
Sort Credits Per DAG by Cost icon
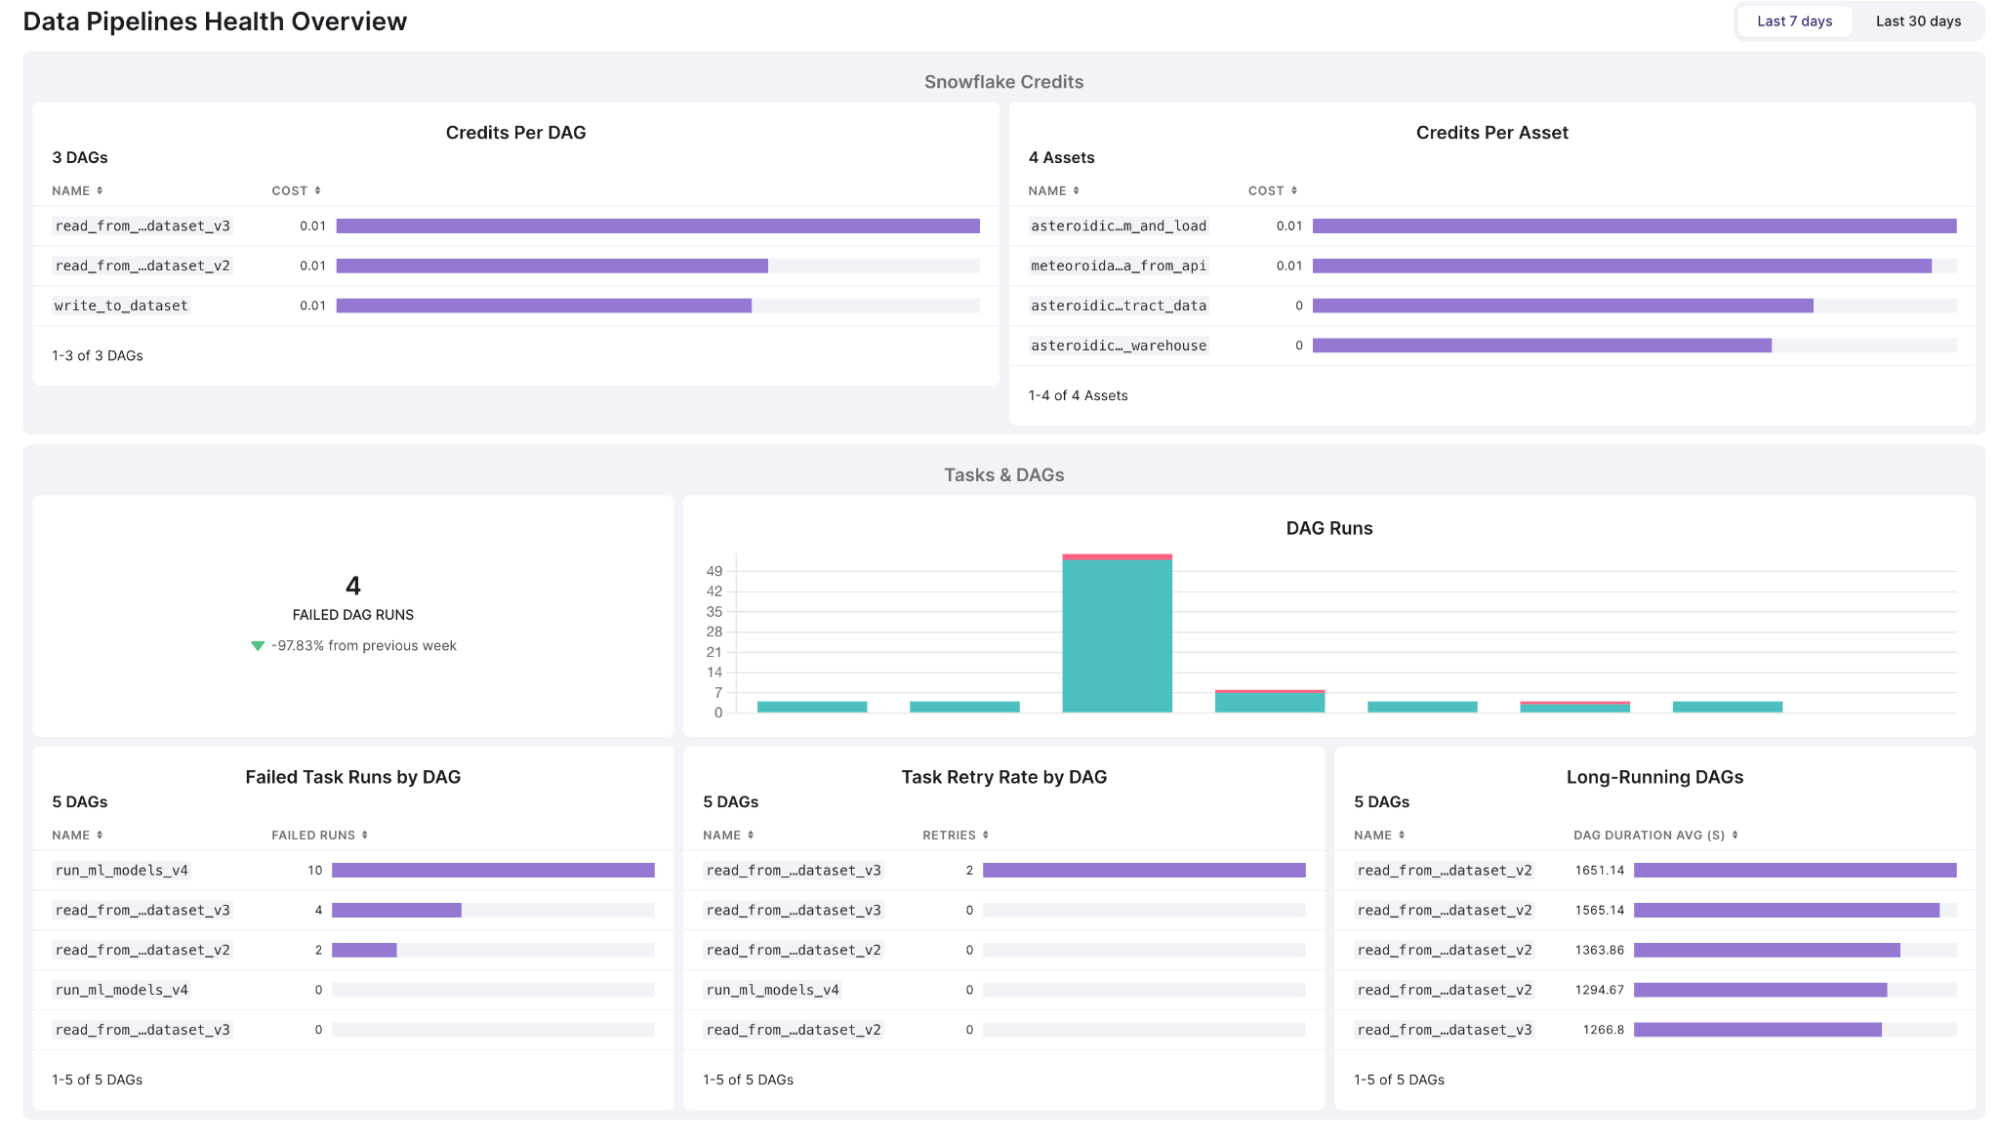click(x=317, y=190)
